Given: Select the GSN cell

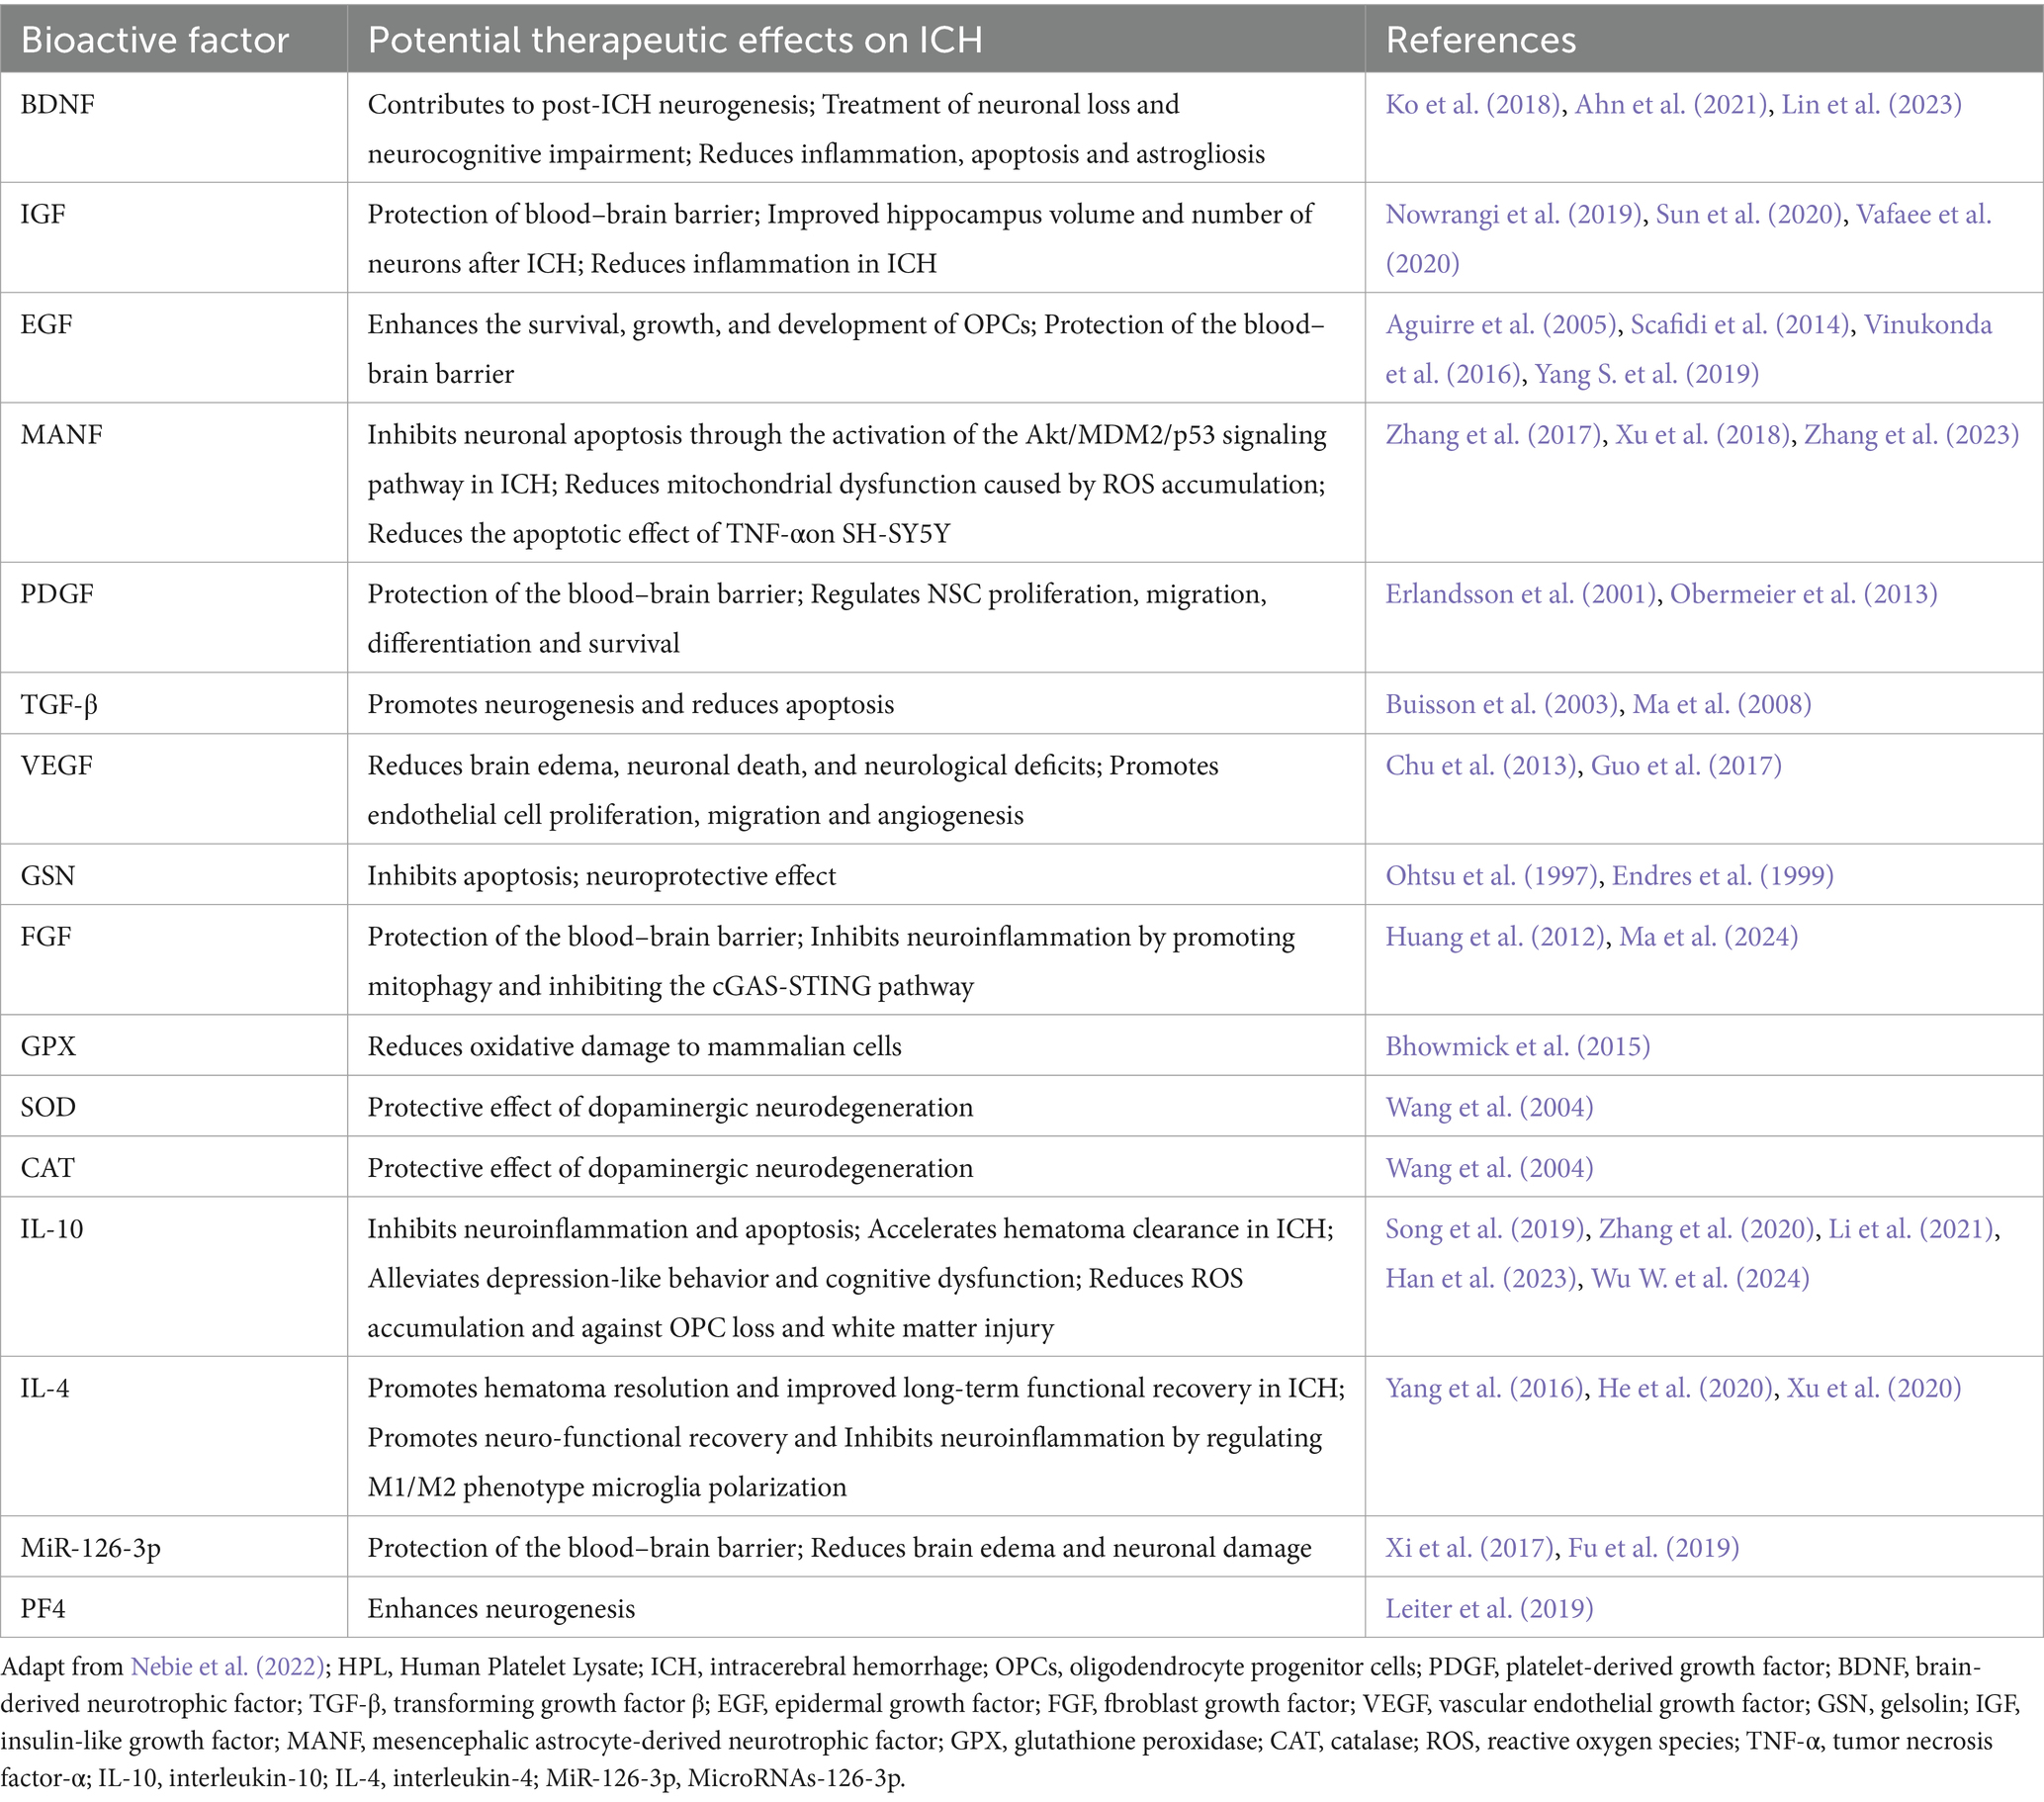Looking at the screenshot, I should (174, 874).
